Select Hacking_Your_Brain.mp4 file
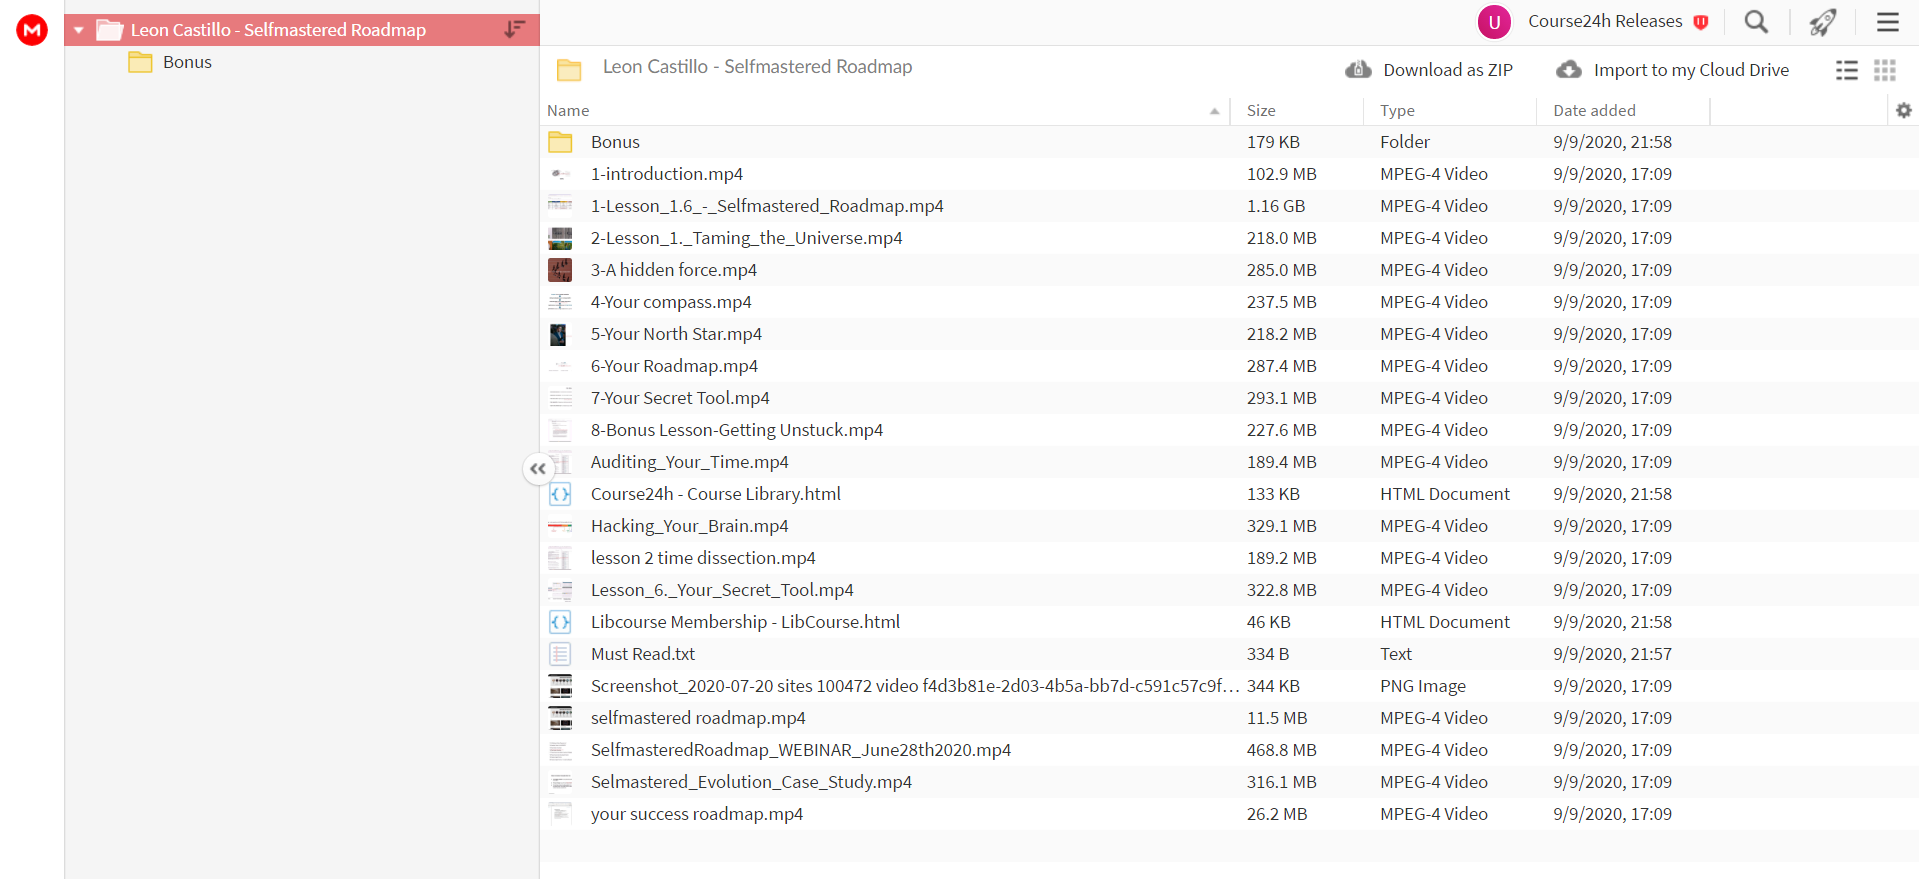The width and height of the screenshot is (1919, 879). click(689, 526)
